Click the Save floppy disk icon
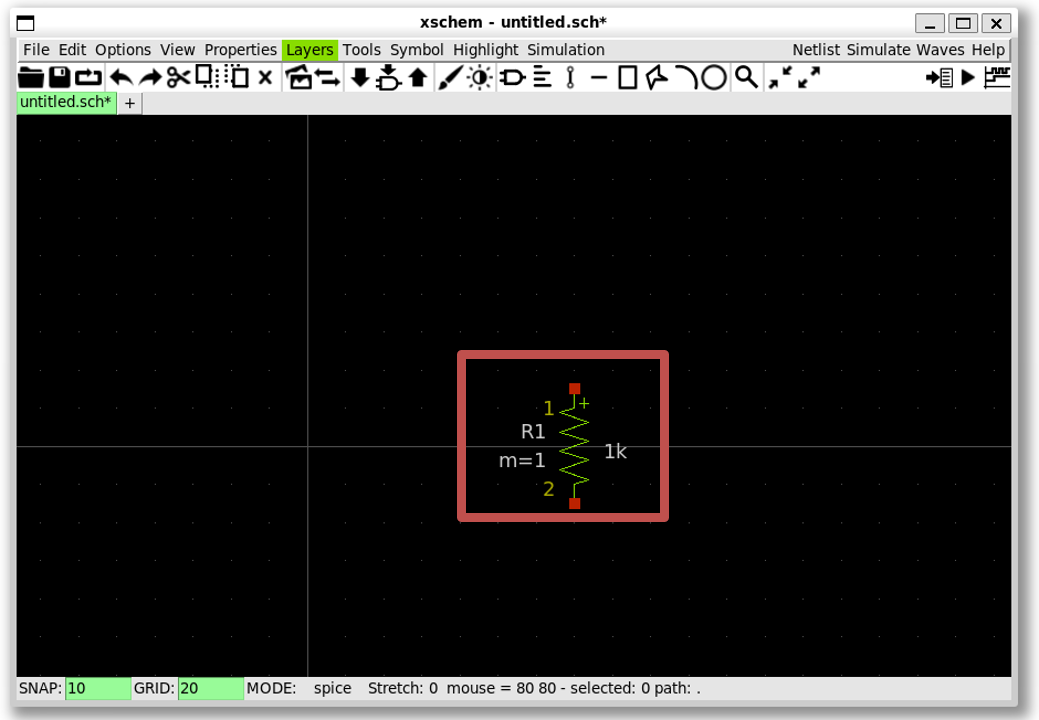The image size is (1039, 720). [60, 77]
